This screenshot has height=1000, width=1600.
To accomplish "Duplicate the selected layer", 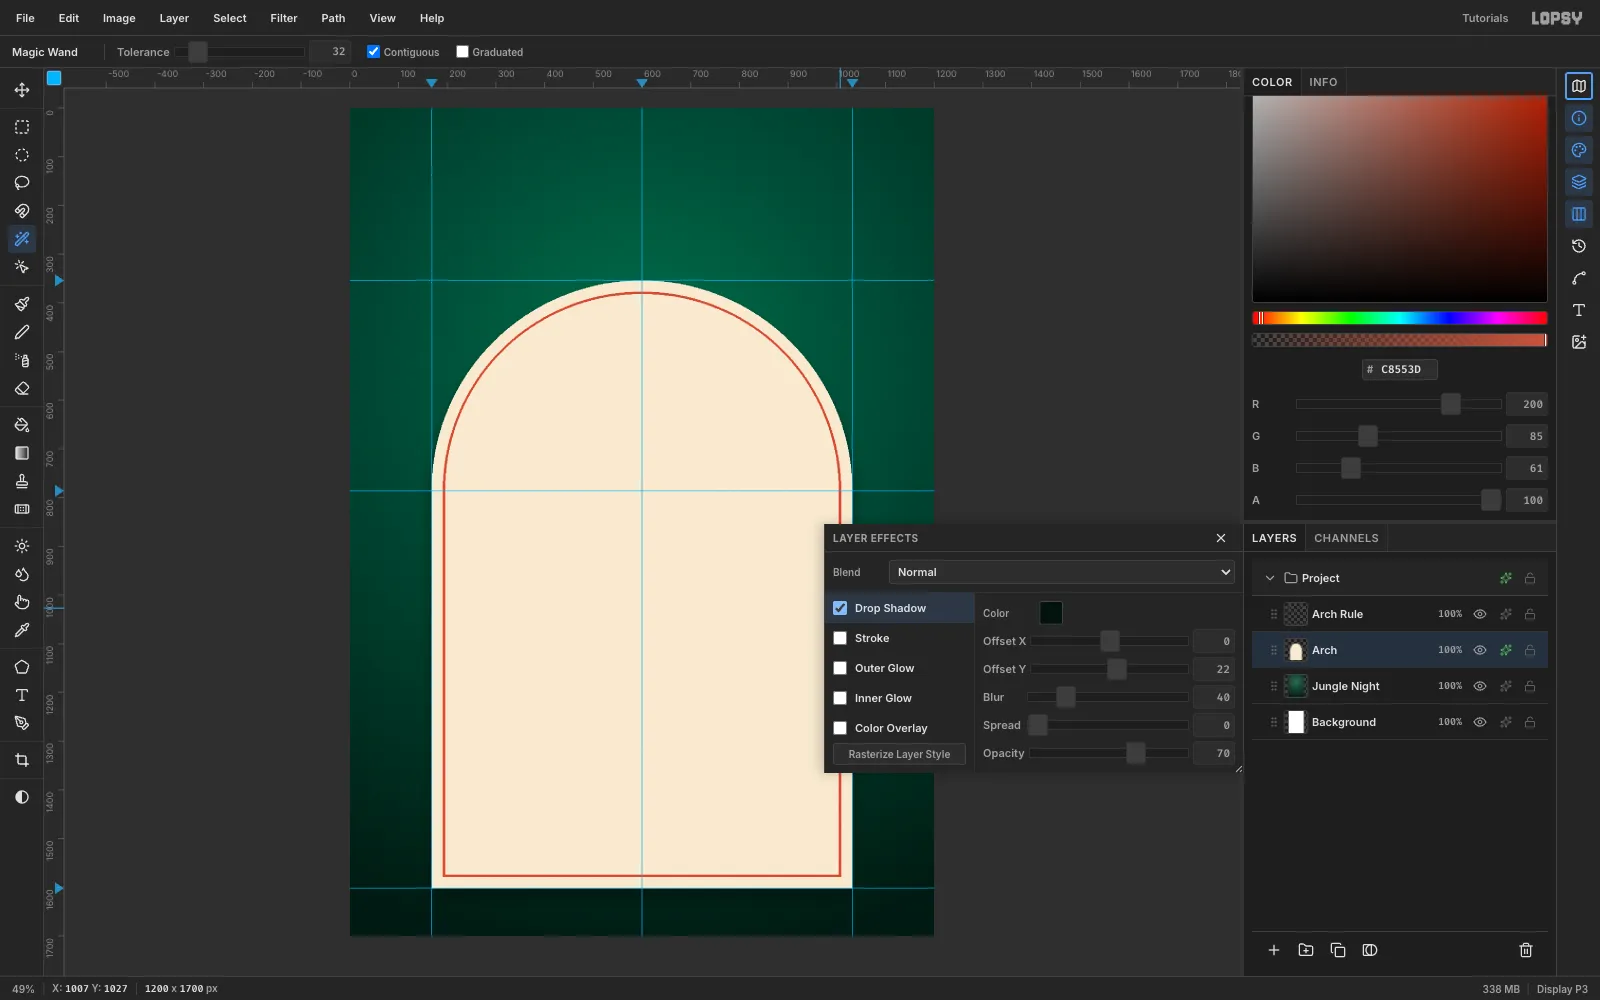I will (1338, 950).
